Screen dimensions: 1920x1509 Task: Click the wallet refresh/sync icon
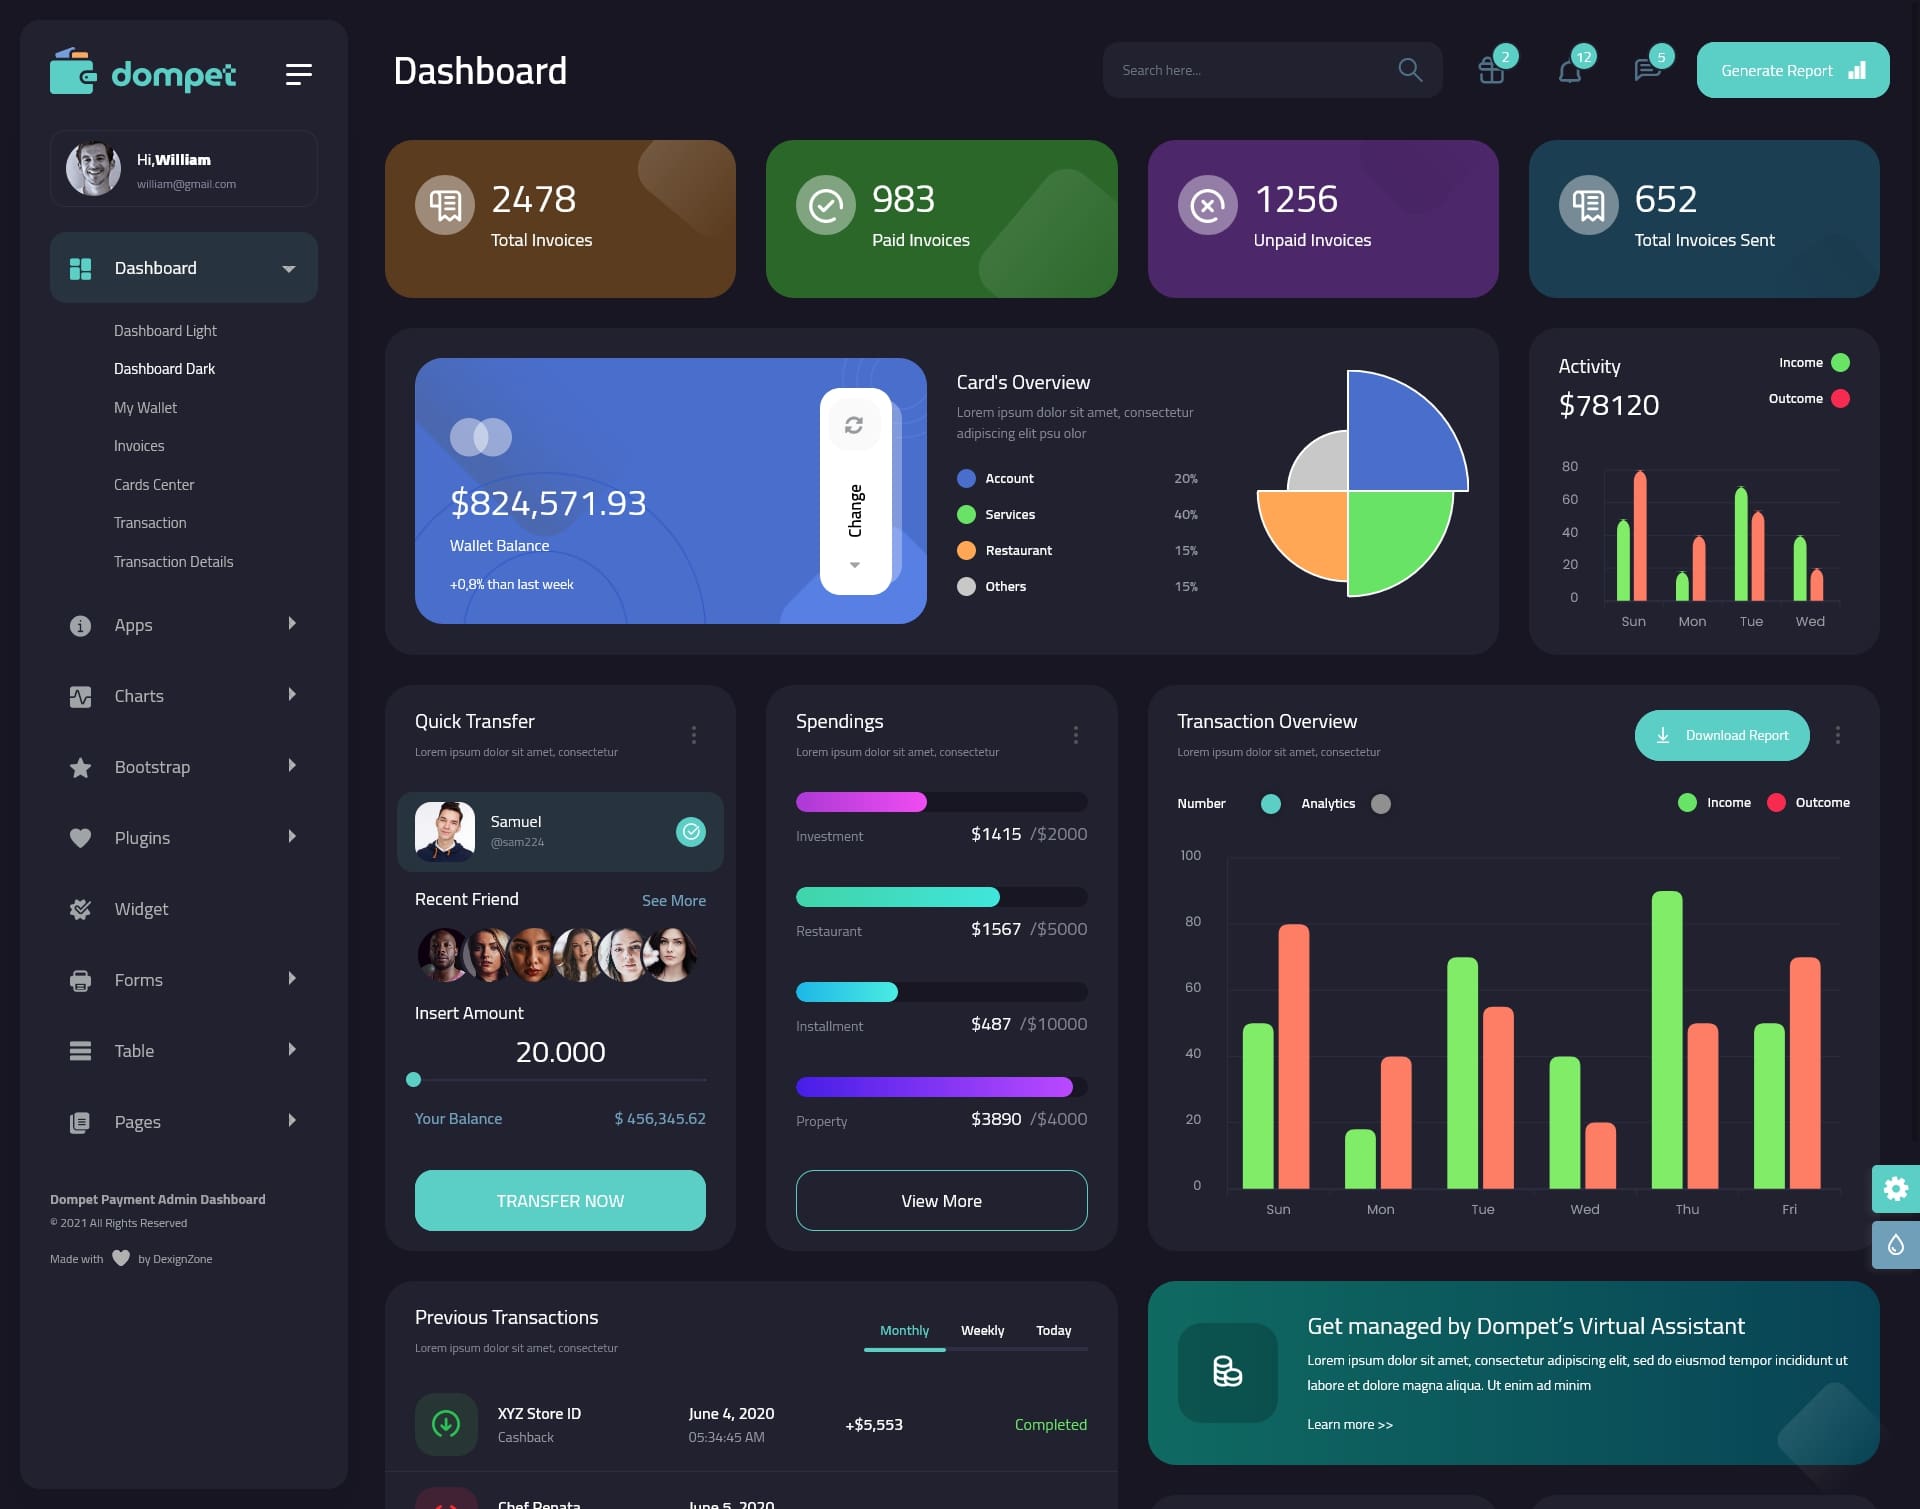coord(854,424)
